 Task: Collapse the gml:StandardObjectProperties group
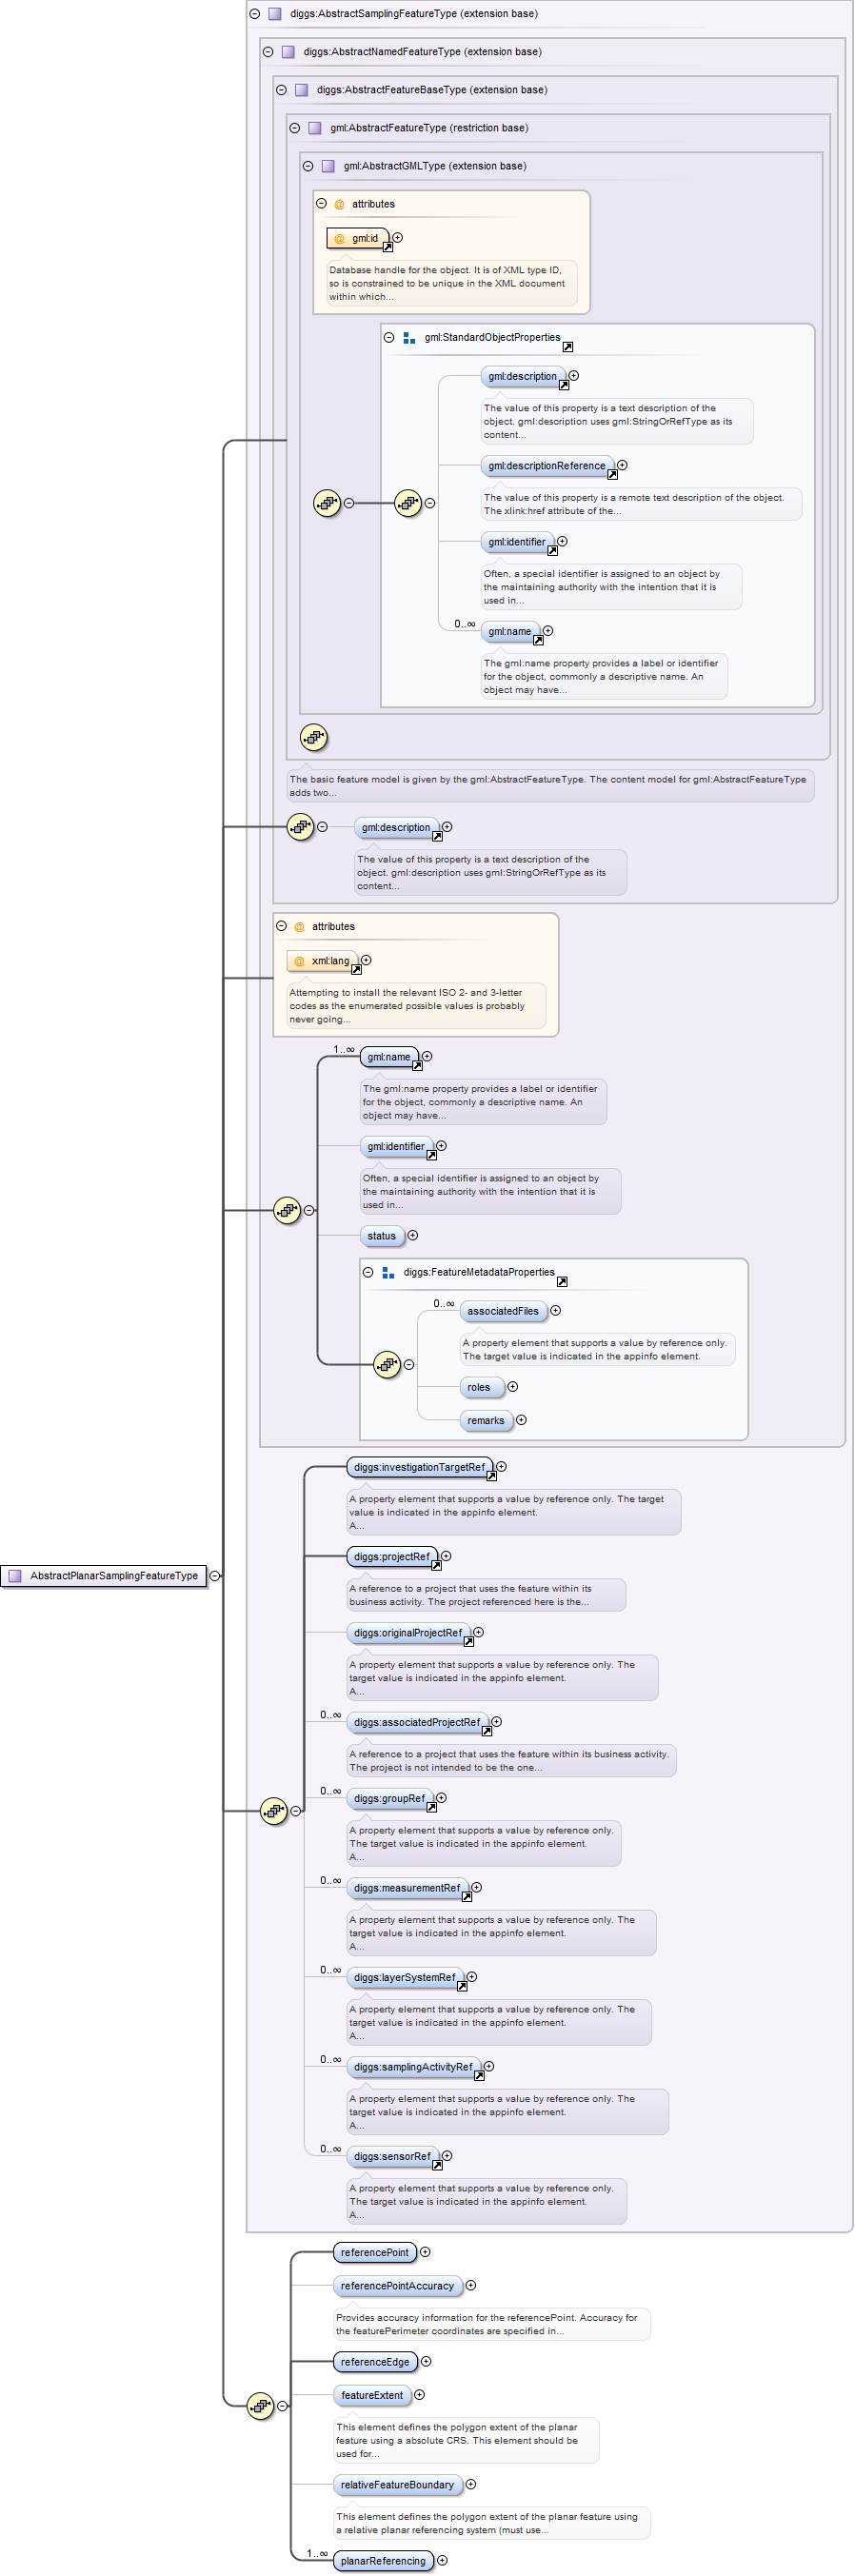coord(389,338)
